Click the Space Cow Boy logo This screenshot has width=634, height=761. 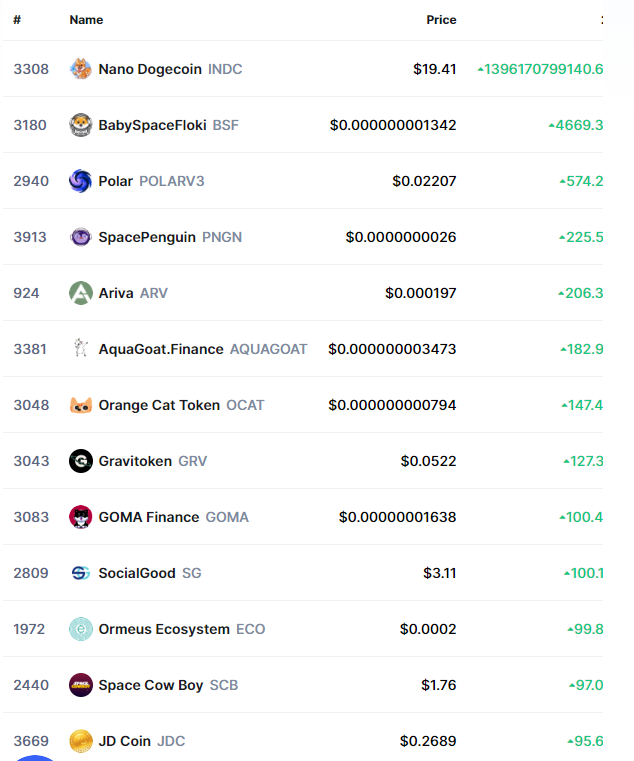81,685
